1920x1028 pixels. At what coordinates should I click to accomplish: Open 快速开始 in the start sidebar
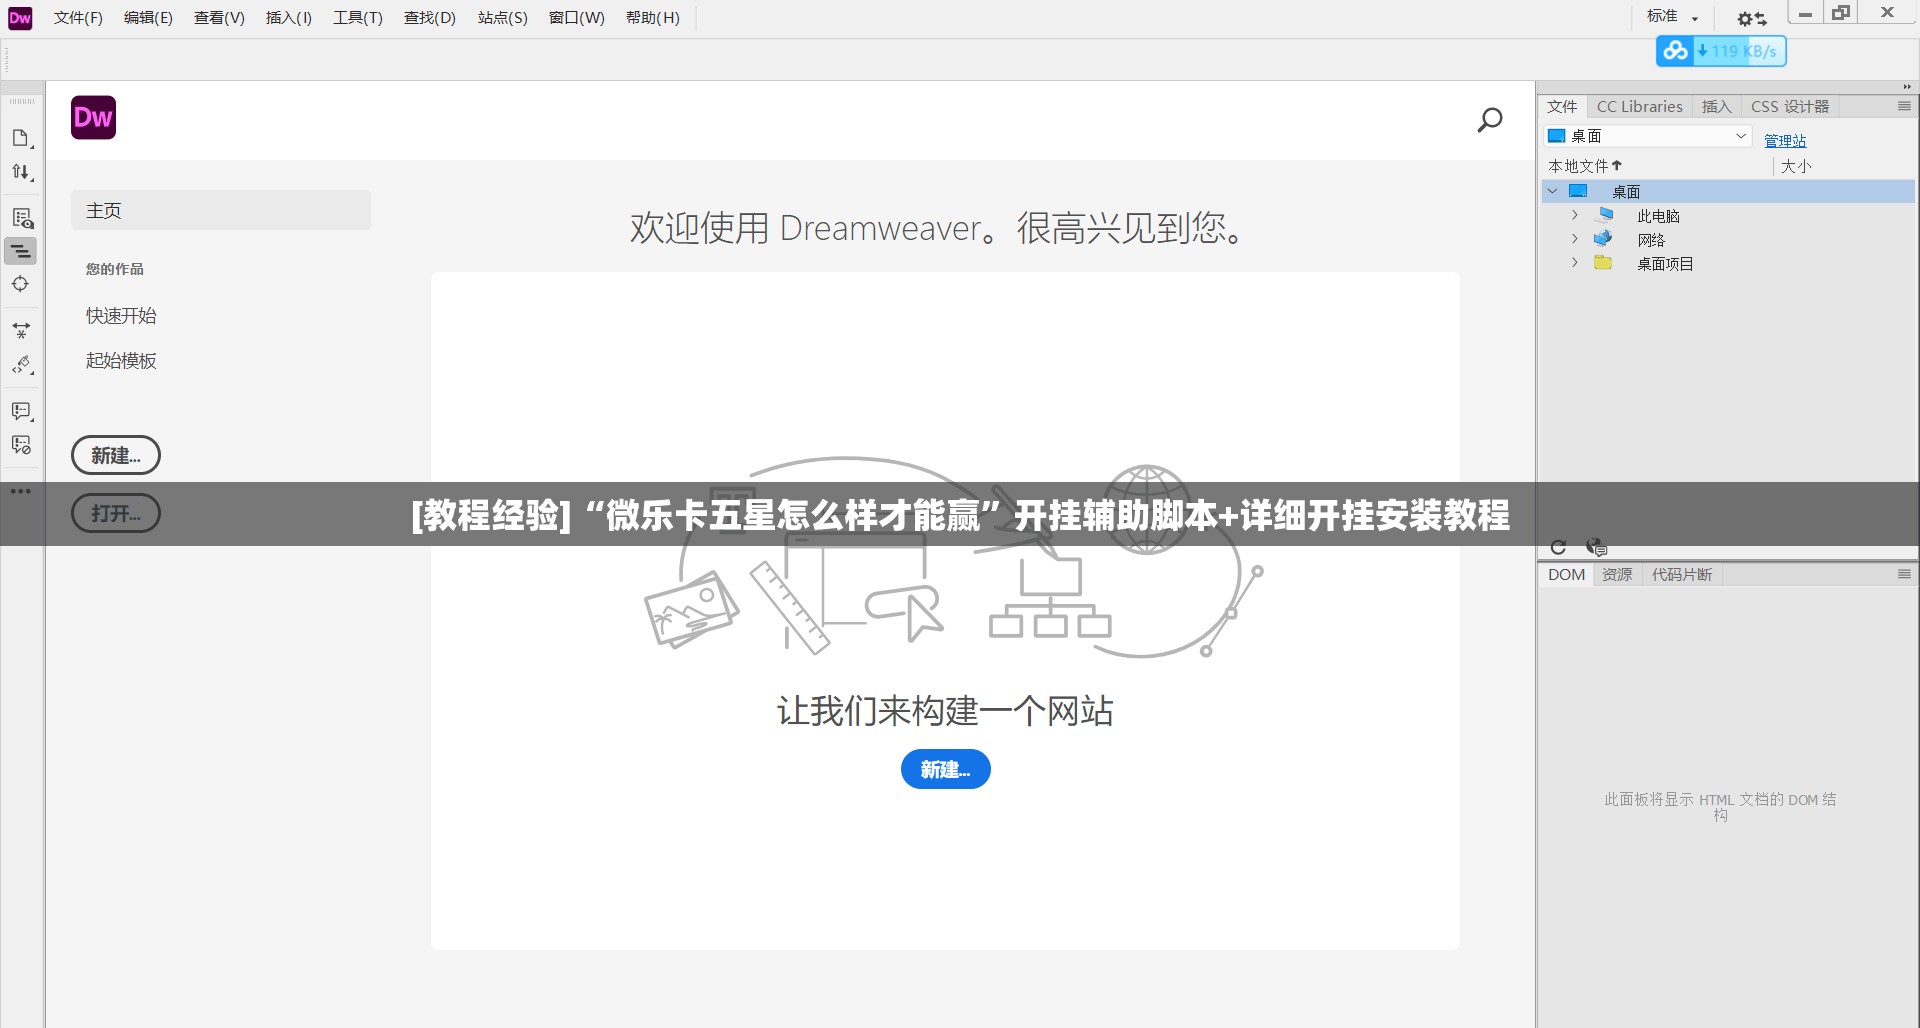tap(121, 315)
